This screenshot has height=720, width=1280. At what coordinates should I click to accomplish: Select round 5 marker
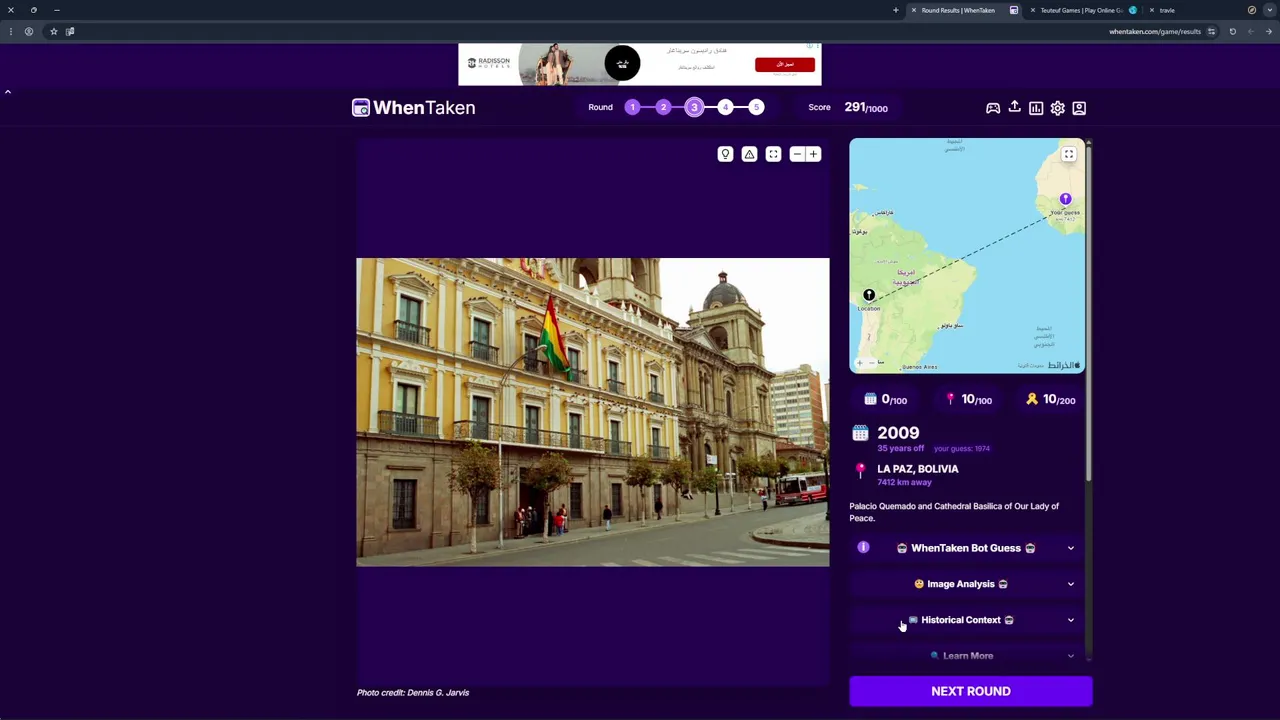pyautogui.click(x=756, y=107)
